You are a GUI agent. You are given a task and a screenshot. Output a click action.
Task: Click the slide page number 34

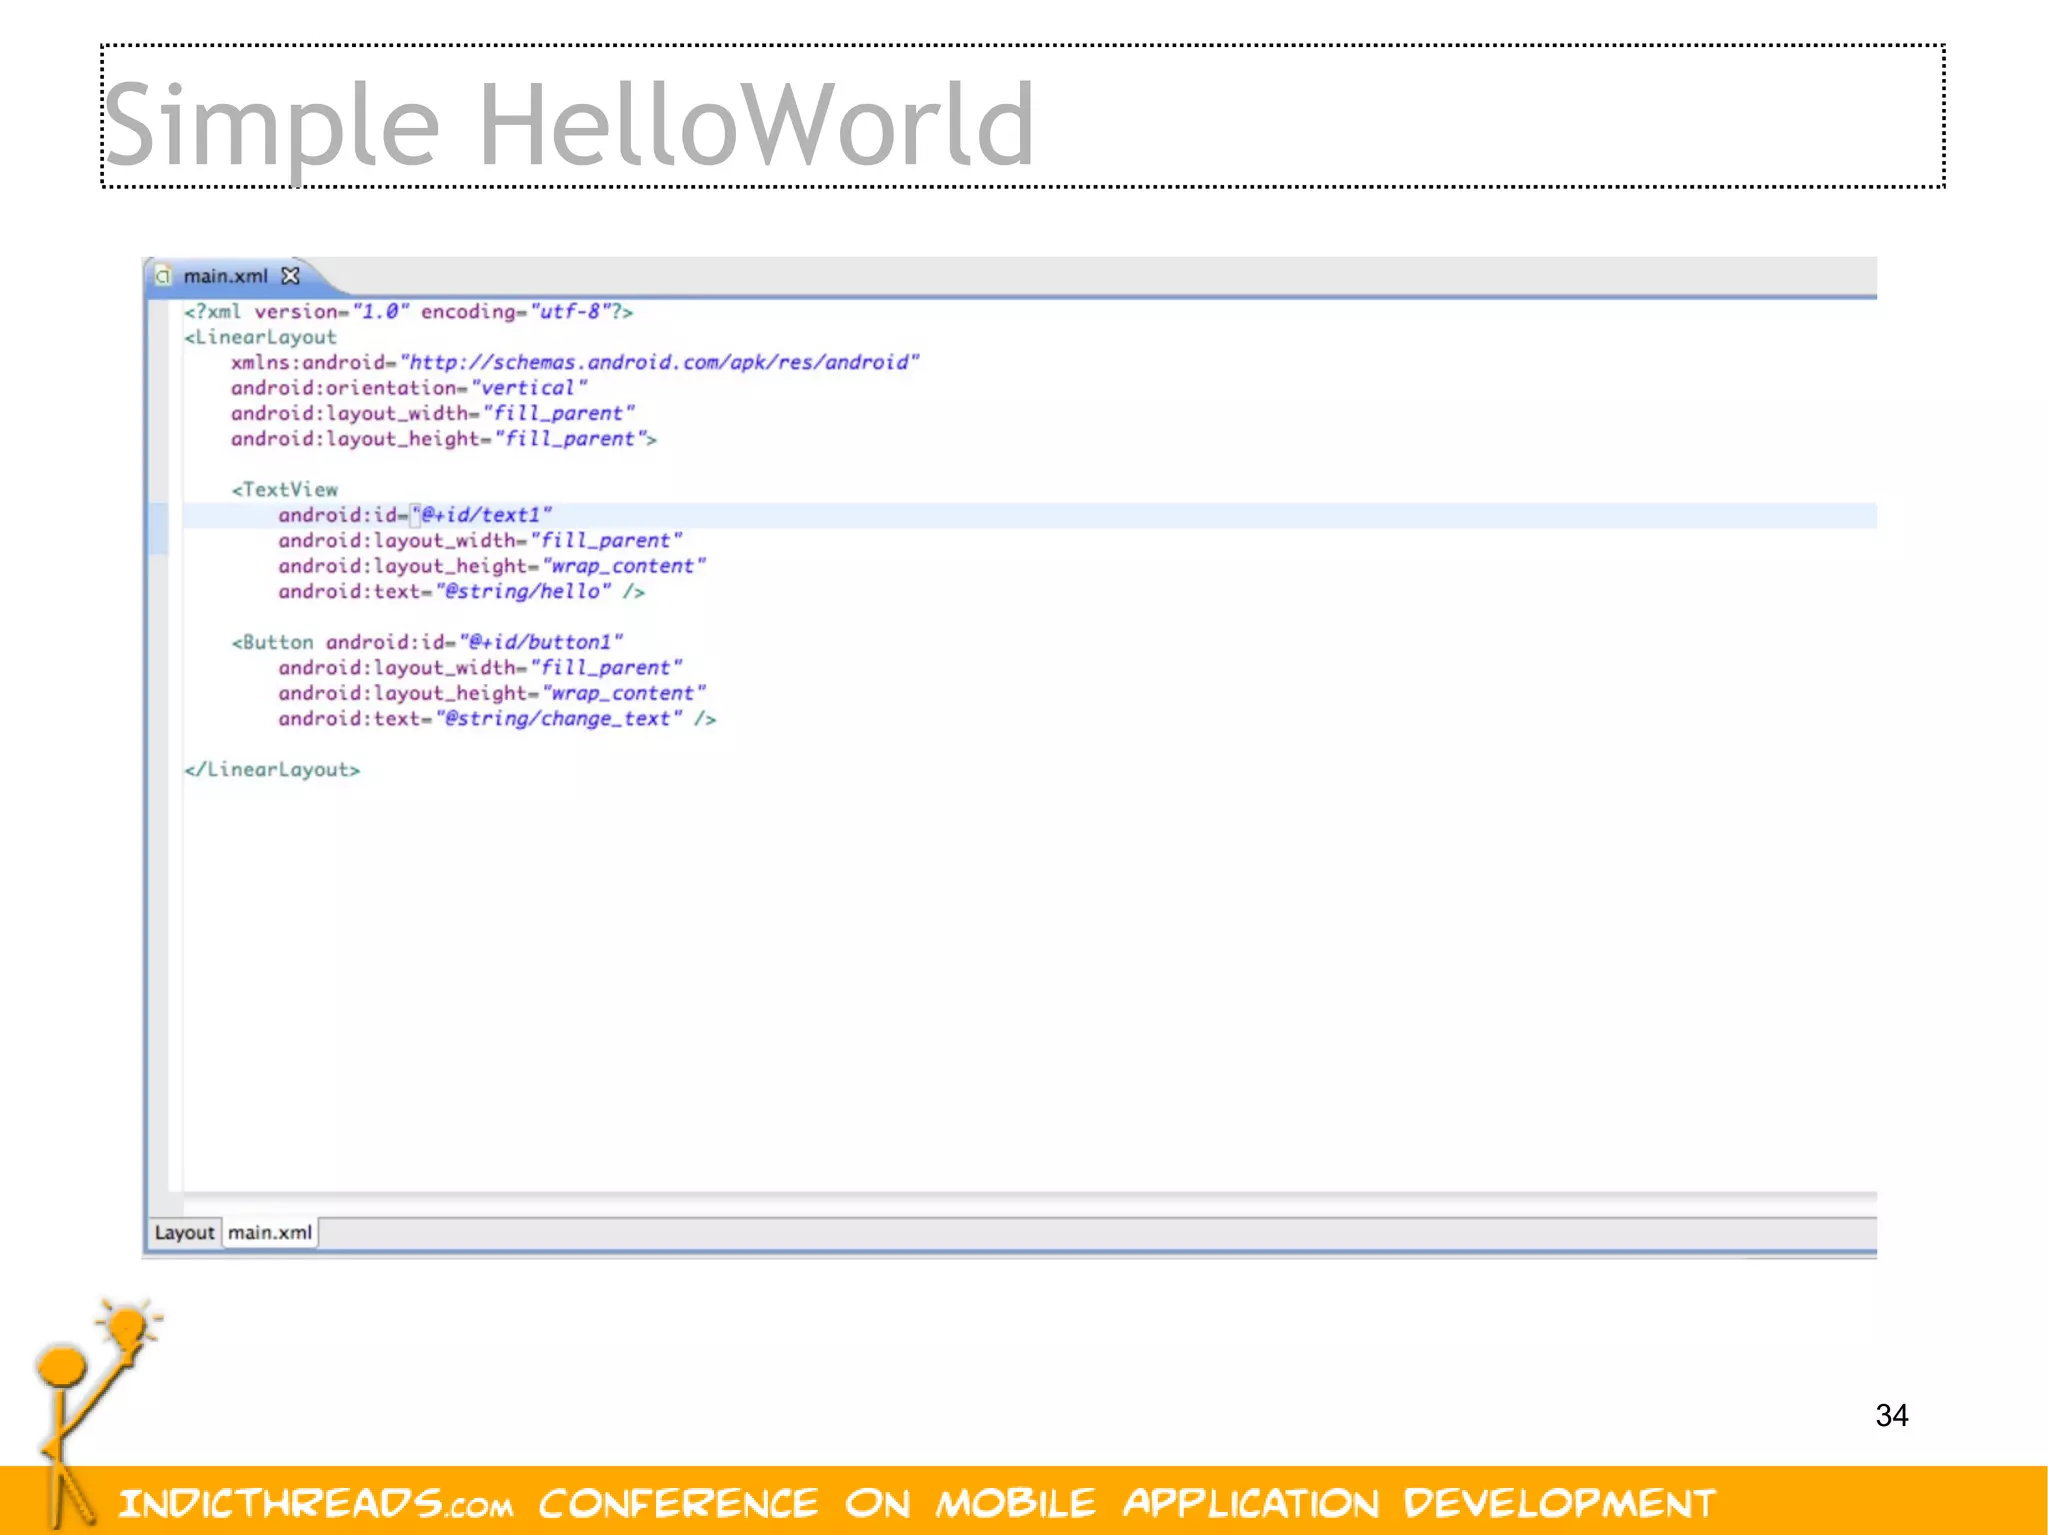point(1892,1415)
